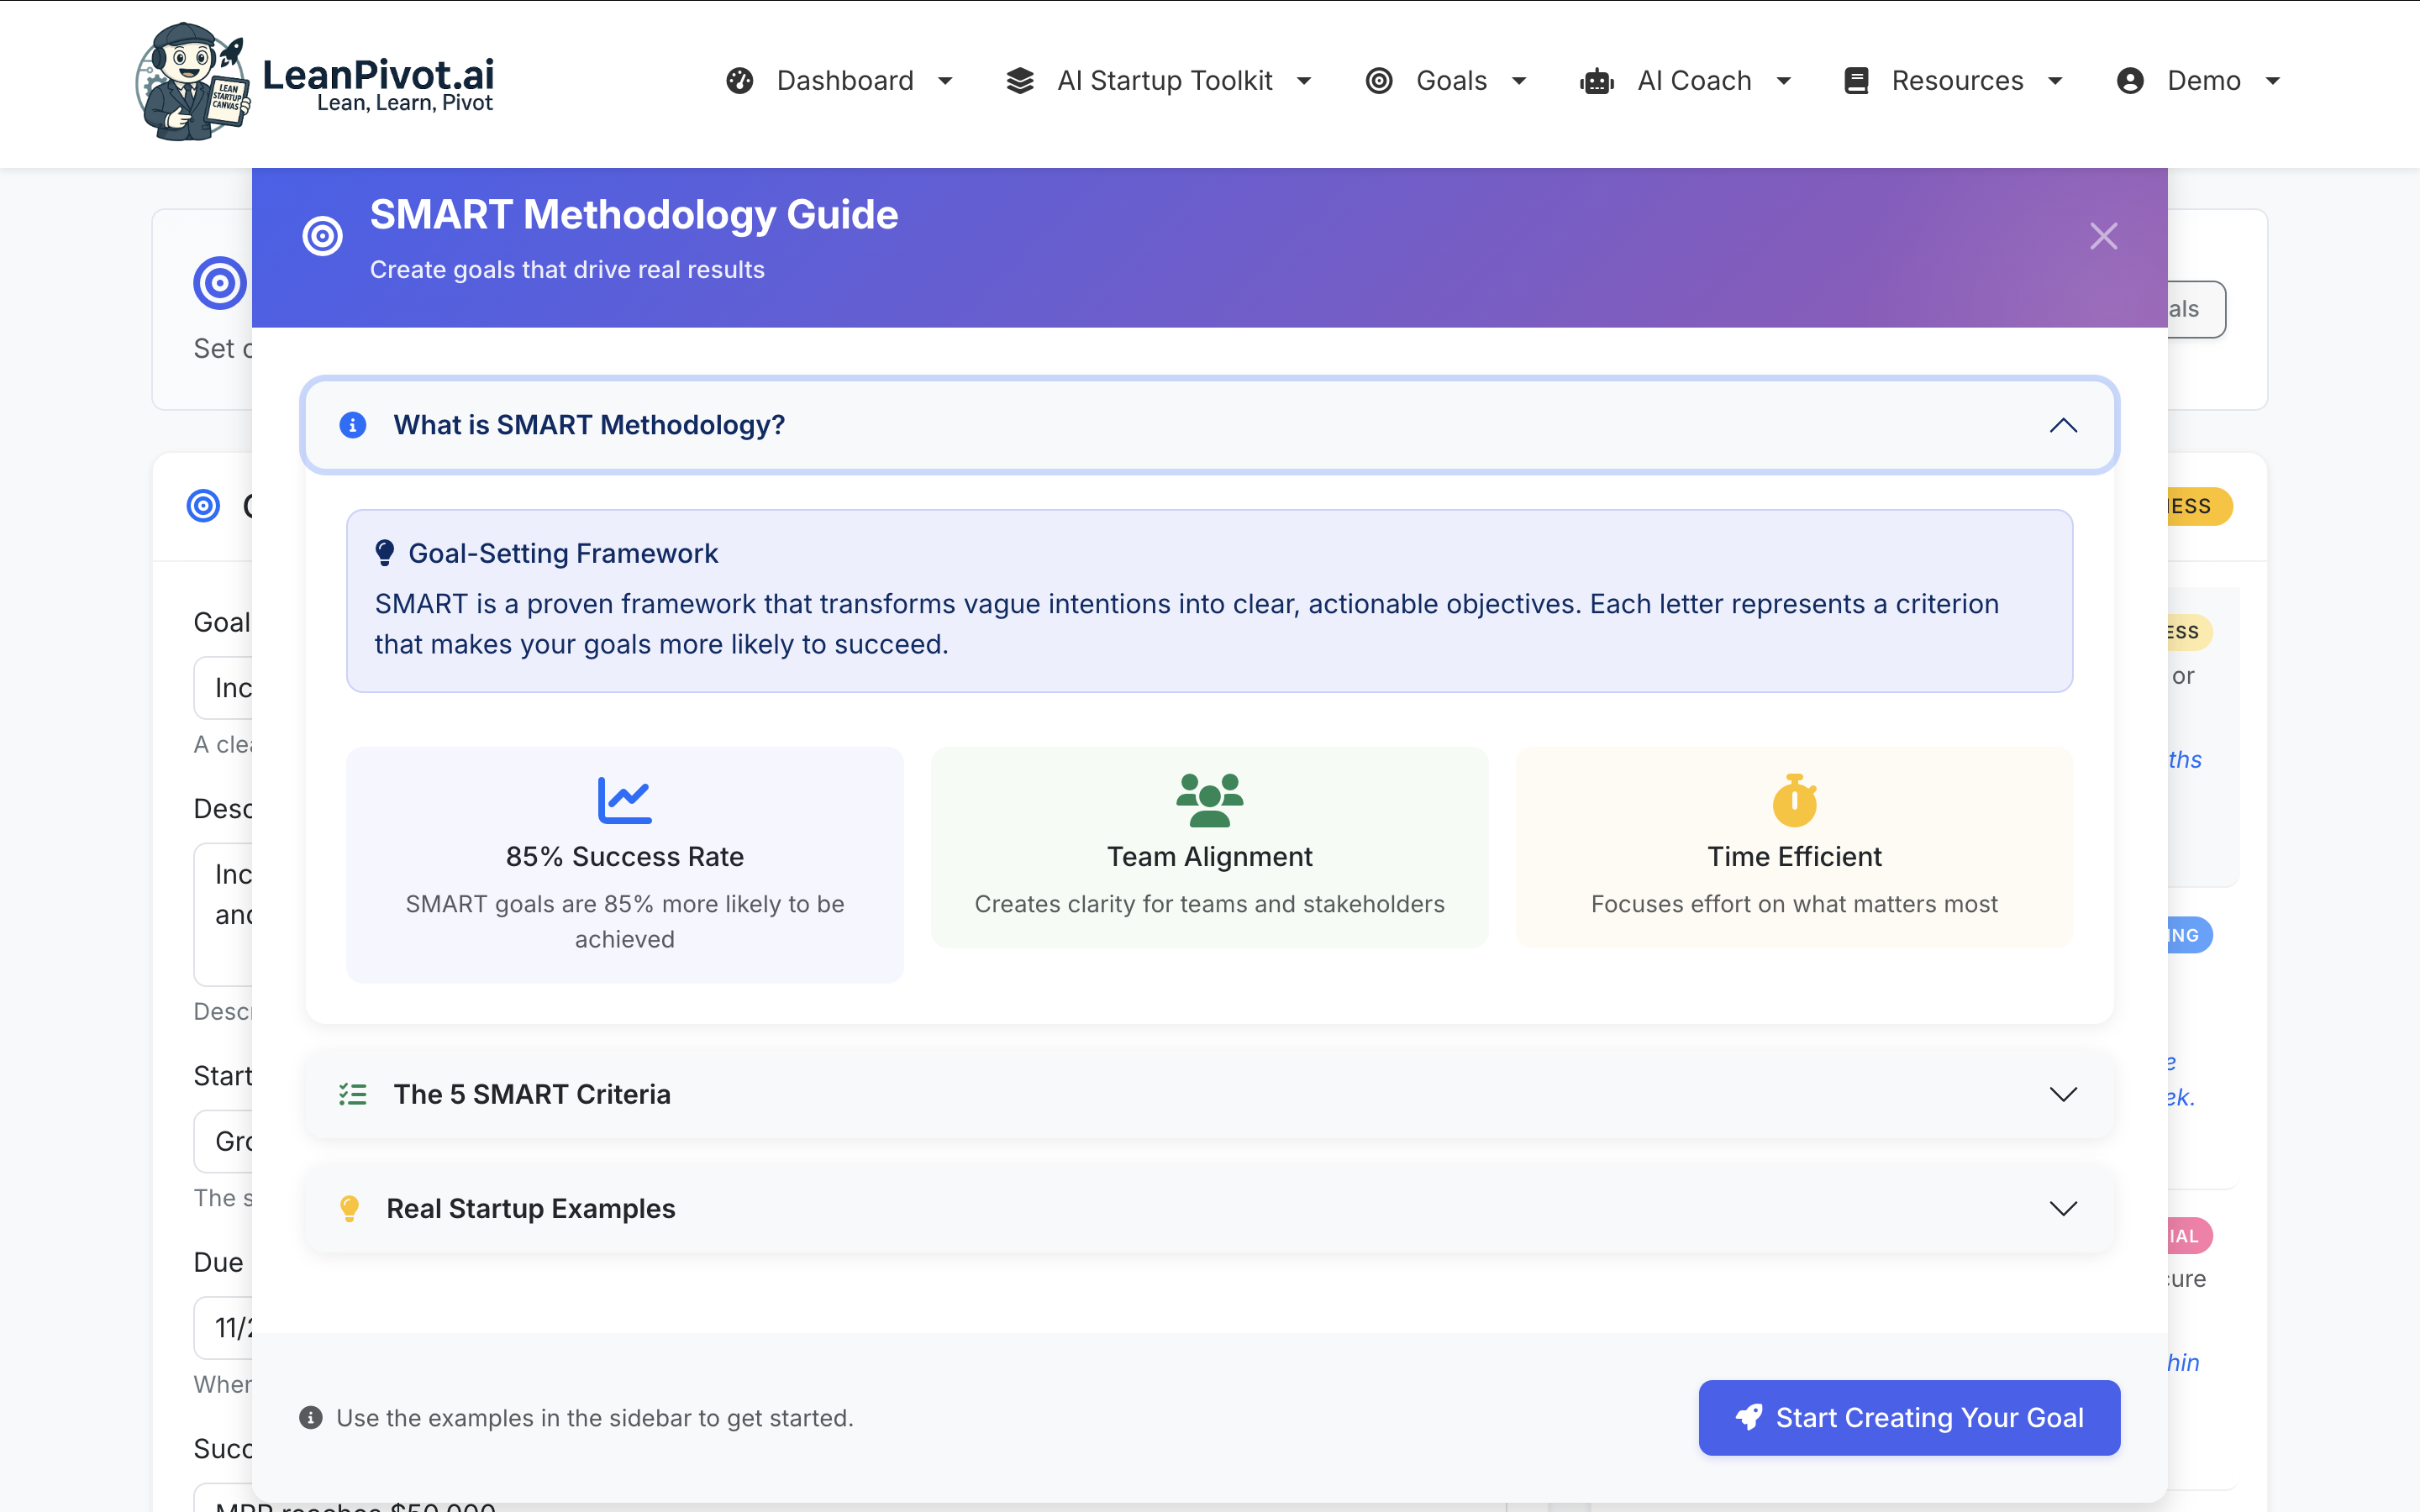The height and width of the screenshot is (1512, 2420).
Task: Expand the Real Startup Examples section
Action: point(2063,1208)
